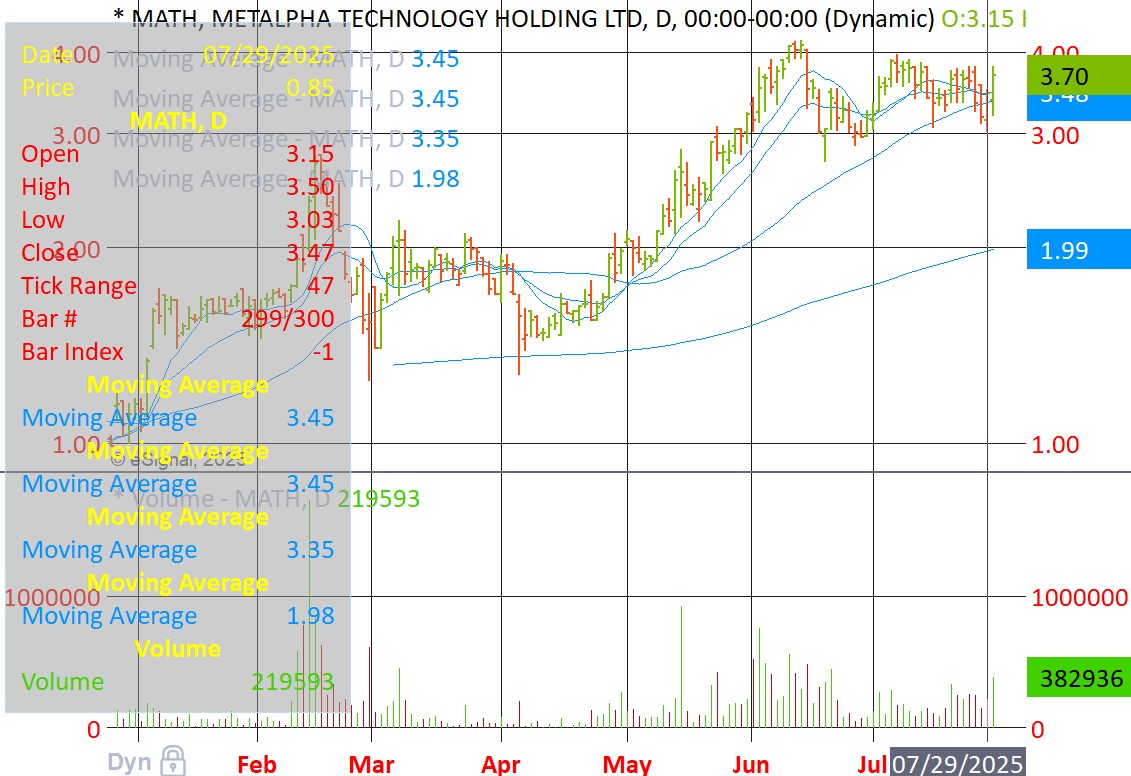Click the Price 0.85 row in data window
This screenshot has height=776, width=1131.
pos(177,87)
